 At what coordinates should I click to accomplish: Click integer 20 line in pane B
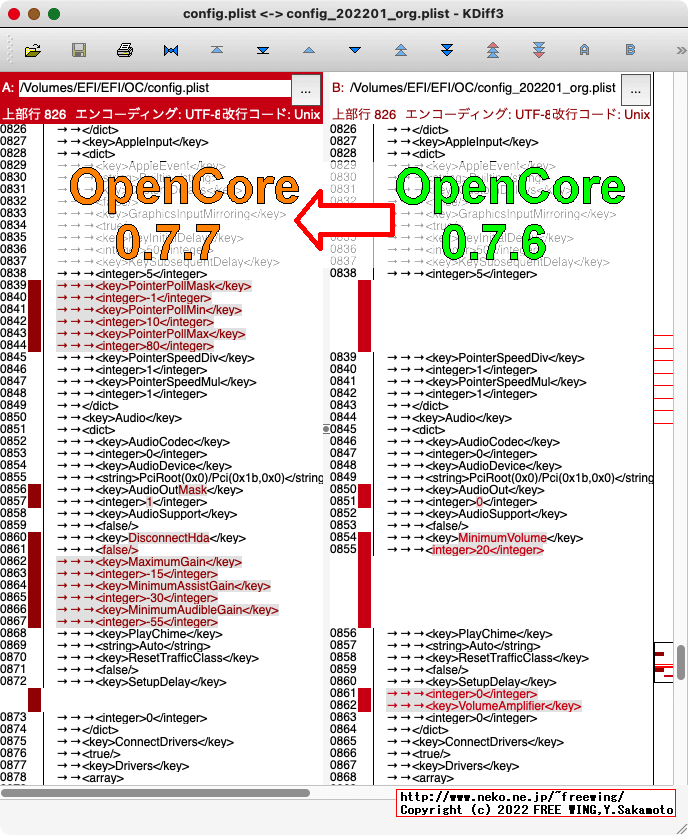coord(465,550)
